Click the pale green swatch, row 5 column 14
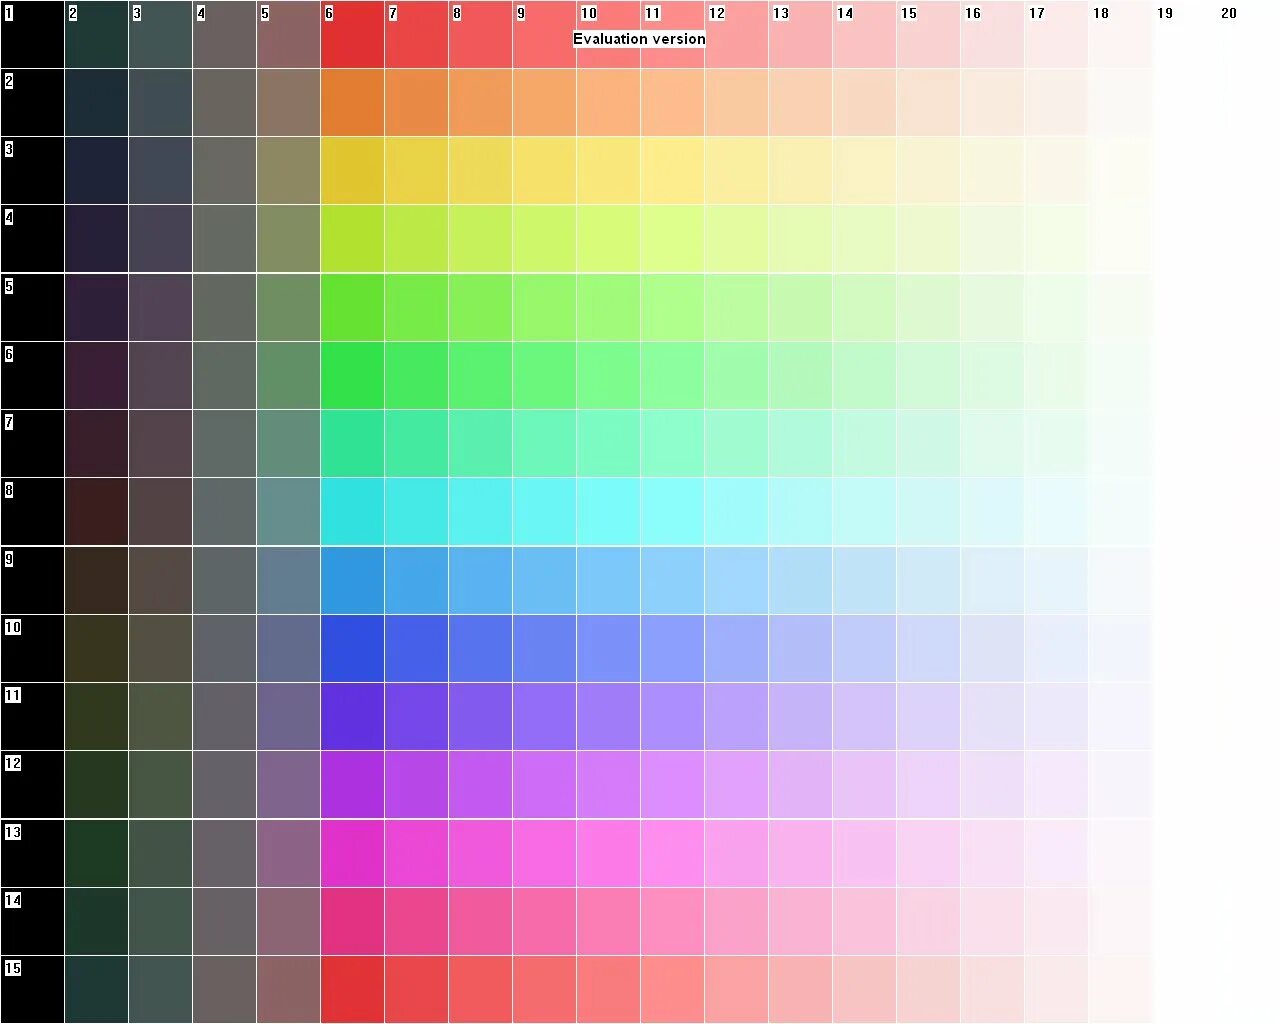This screenshot has height=1024, width=1280. pos(864,307)
